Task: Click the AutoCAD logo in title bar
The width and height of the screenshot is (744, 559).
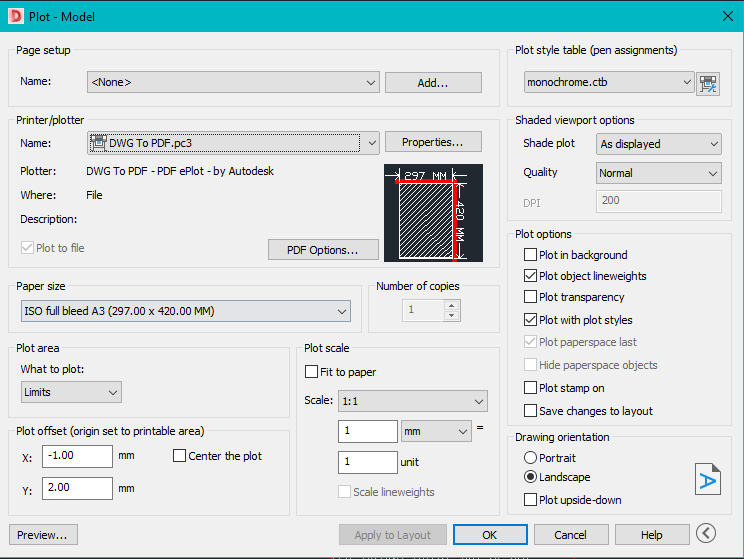Action: point(16,15)
